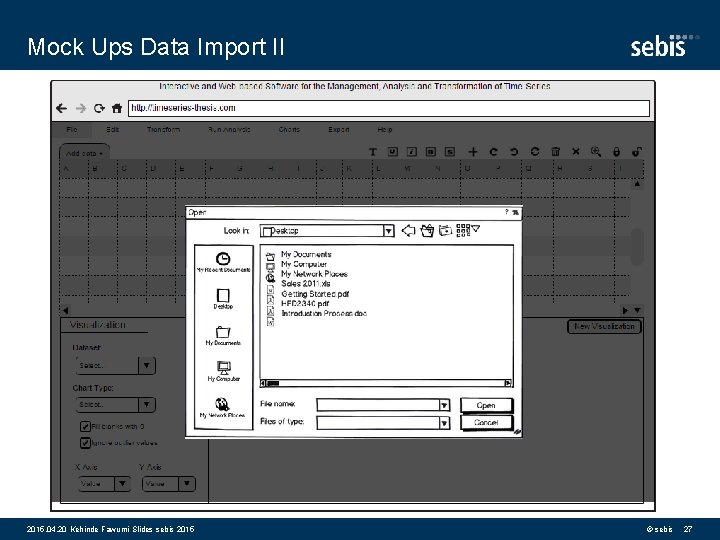
Task: Toggle the 'Fill blanks with 0' checkbox
Action: [x=85, y=427]
